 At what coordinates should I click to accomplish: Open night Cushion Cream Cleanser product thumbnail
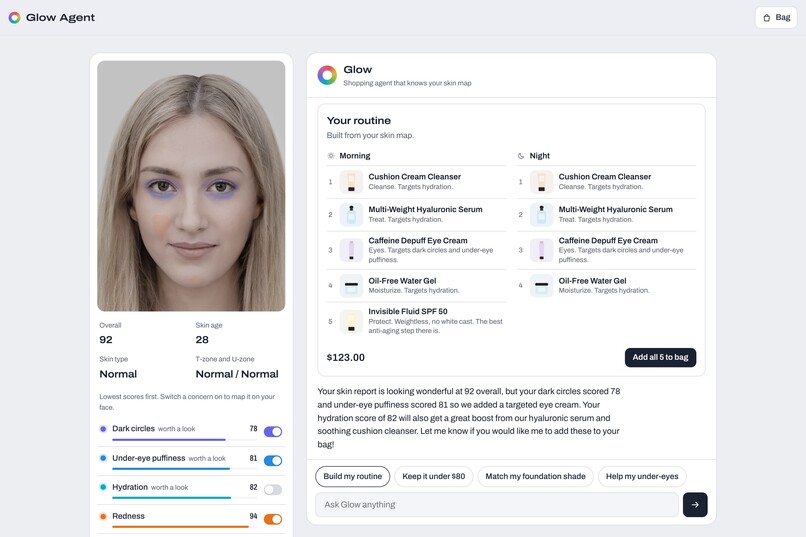(541, 182)
